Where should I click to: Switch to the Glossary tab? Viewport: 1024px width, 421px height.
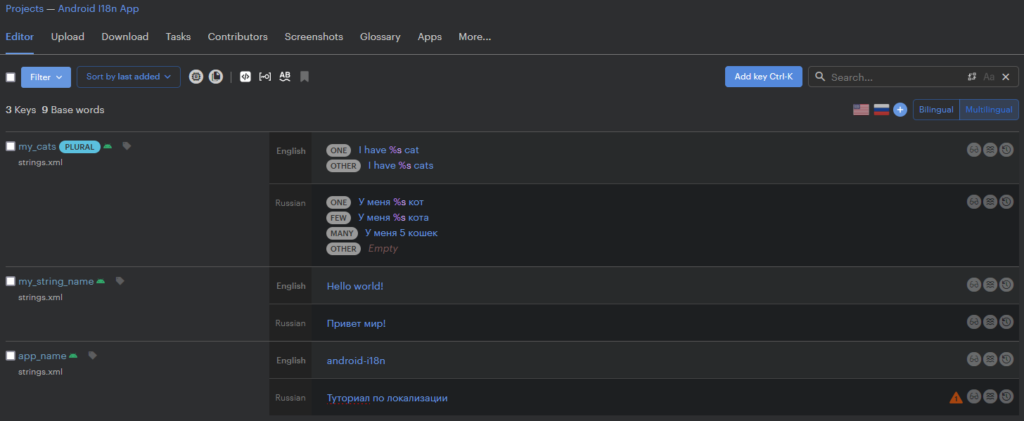point(380,37)
